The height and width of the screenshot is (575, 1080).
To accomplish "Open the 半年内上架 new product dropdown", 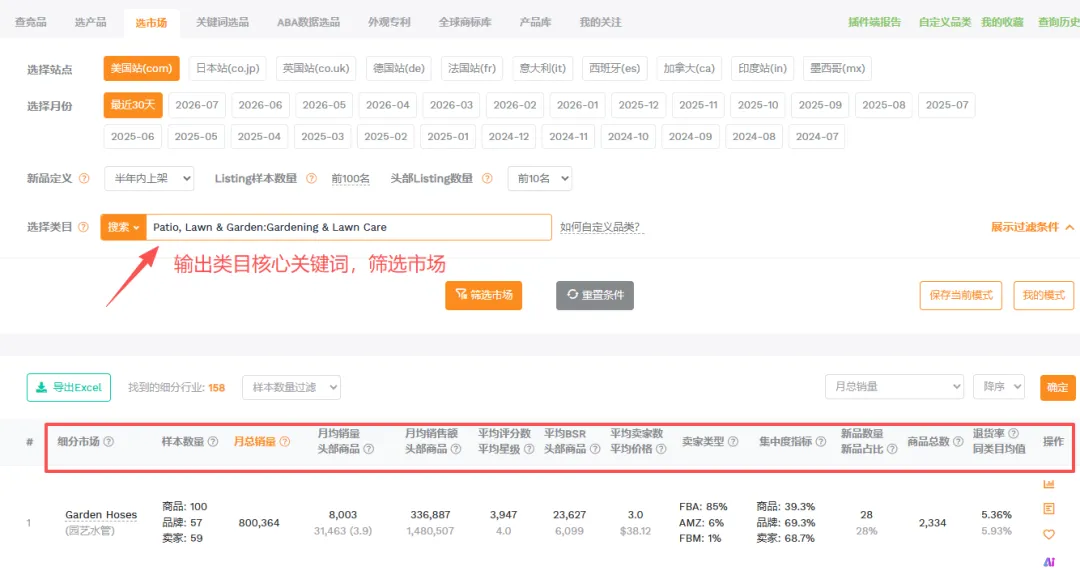I will pyautogui.click(x=149, y=178).
